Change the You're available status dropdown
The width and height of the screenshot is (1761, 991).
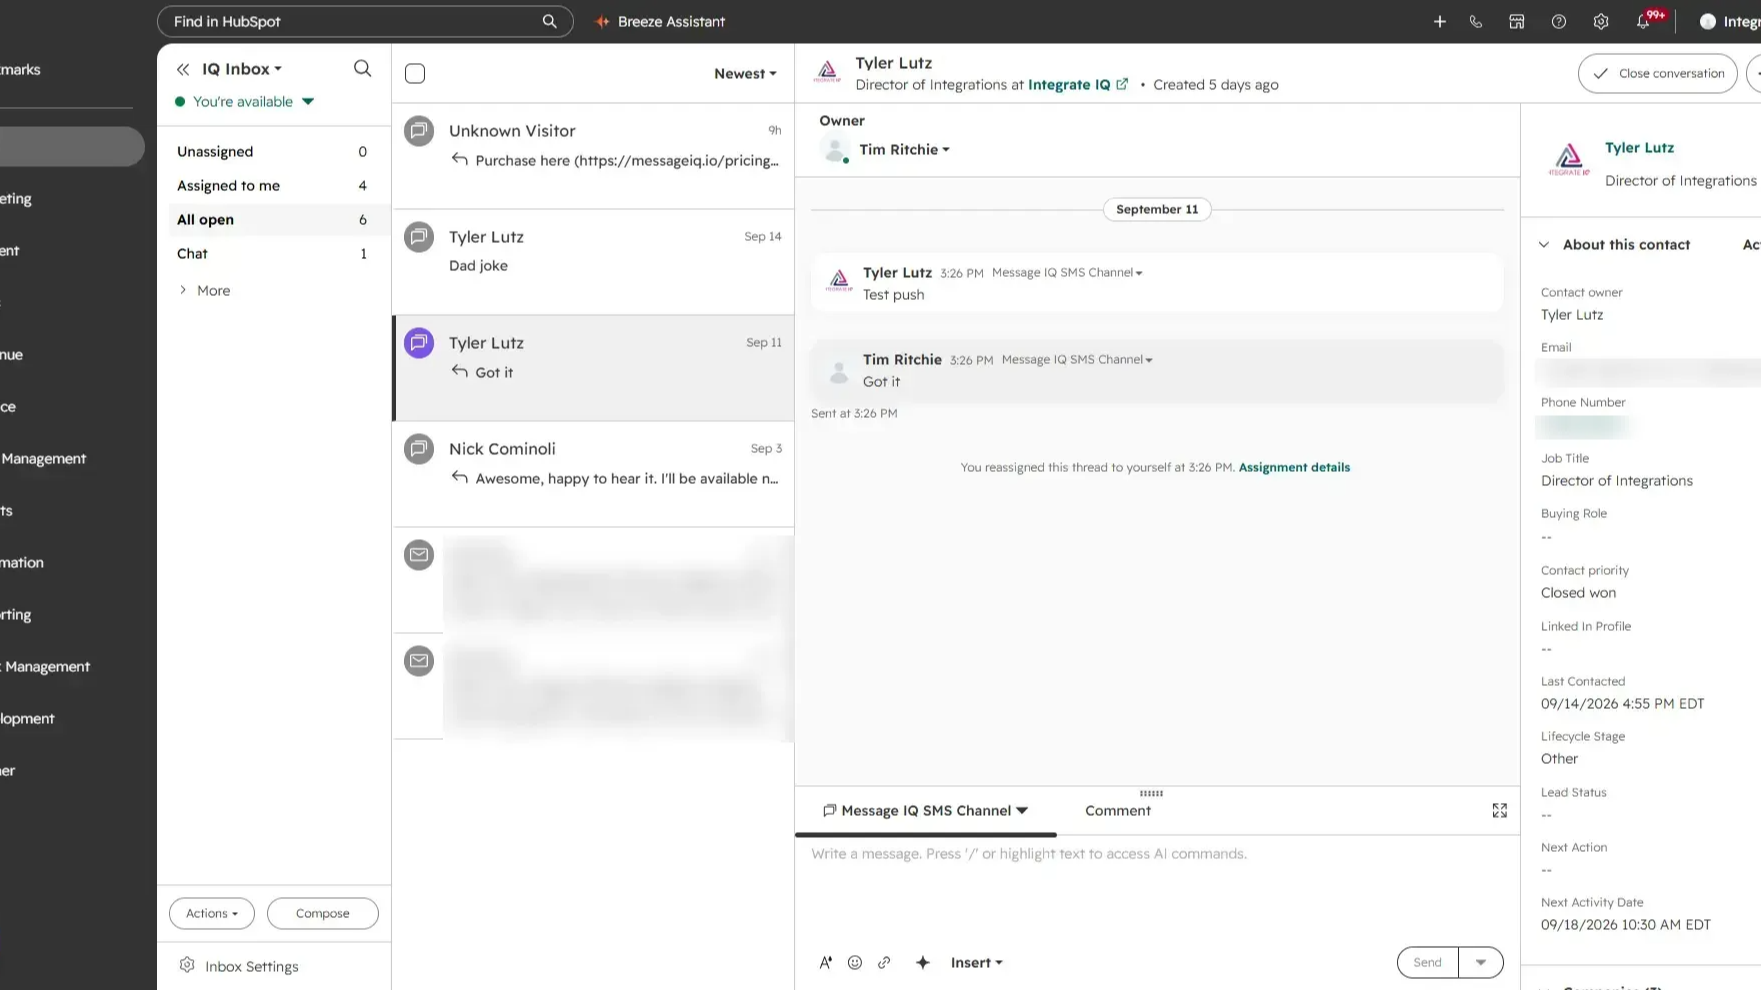coord(245,101)
